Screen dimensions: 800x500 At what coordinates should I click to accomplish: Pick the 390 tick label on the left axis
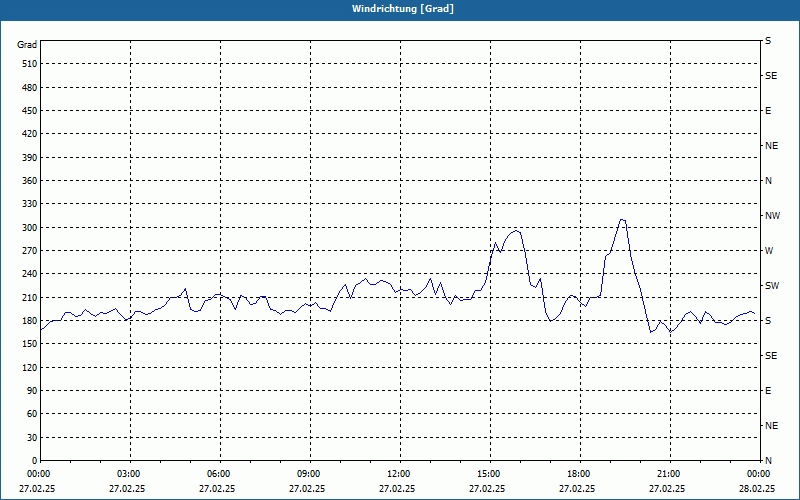click(30, 158)
